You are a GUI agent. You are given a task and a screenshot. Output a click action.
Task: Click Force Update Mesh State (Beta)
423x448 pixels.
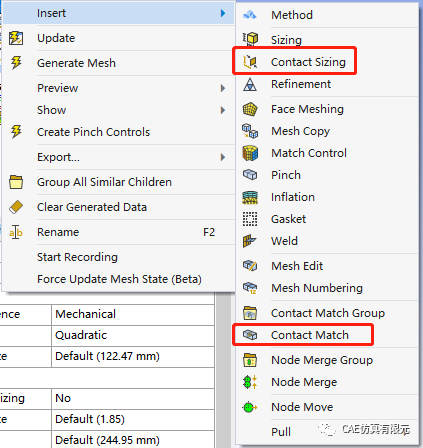(x=119, y=279)
